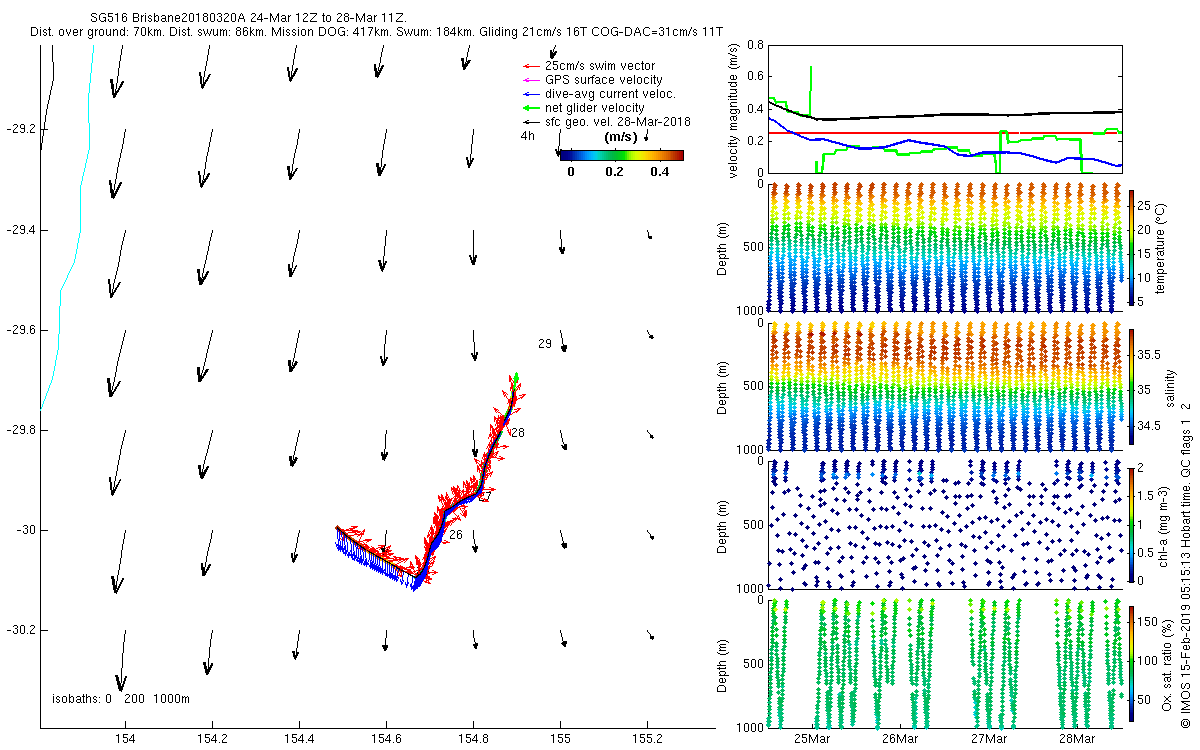Click the temperature colorbar
Screen dimensions: 1200x750
[1131, 246]
